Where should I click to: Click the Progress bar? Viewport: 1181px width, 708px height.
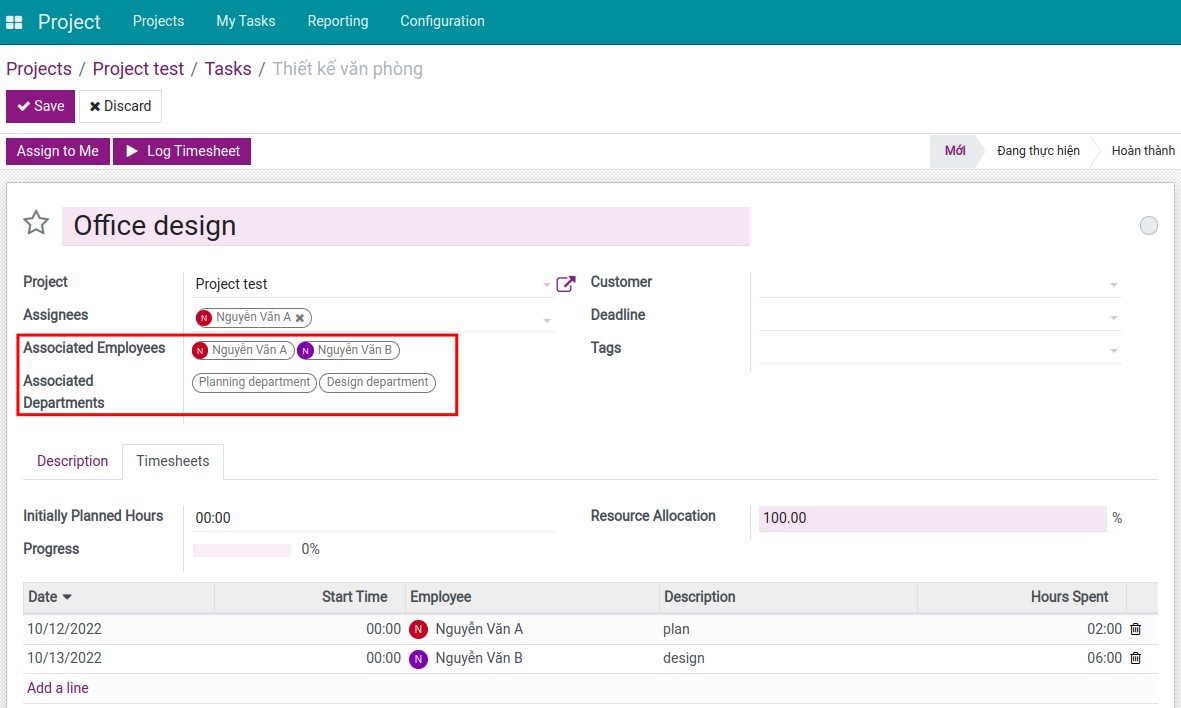242,550
